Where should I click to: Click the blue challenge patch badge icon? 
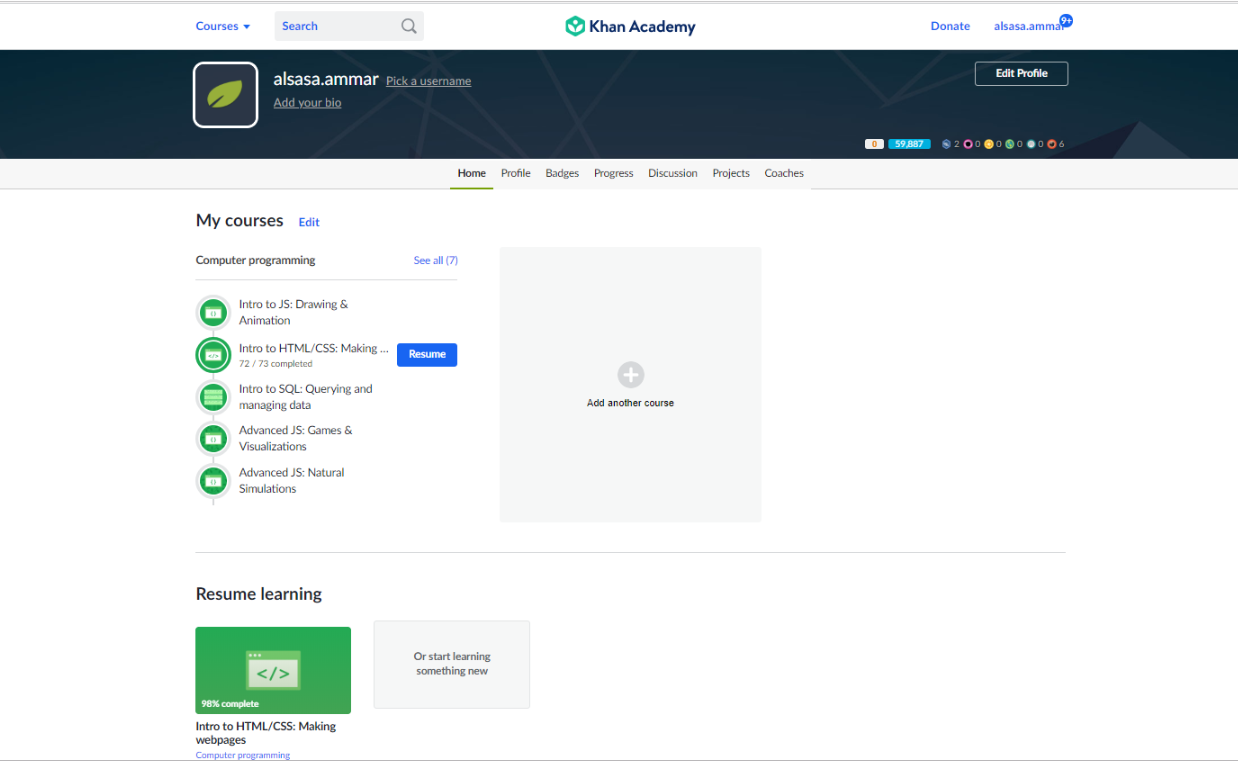(x=946, y=144)
